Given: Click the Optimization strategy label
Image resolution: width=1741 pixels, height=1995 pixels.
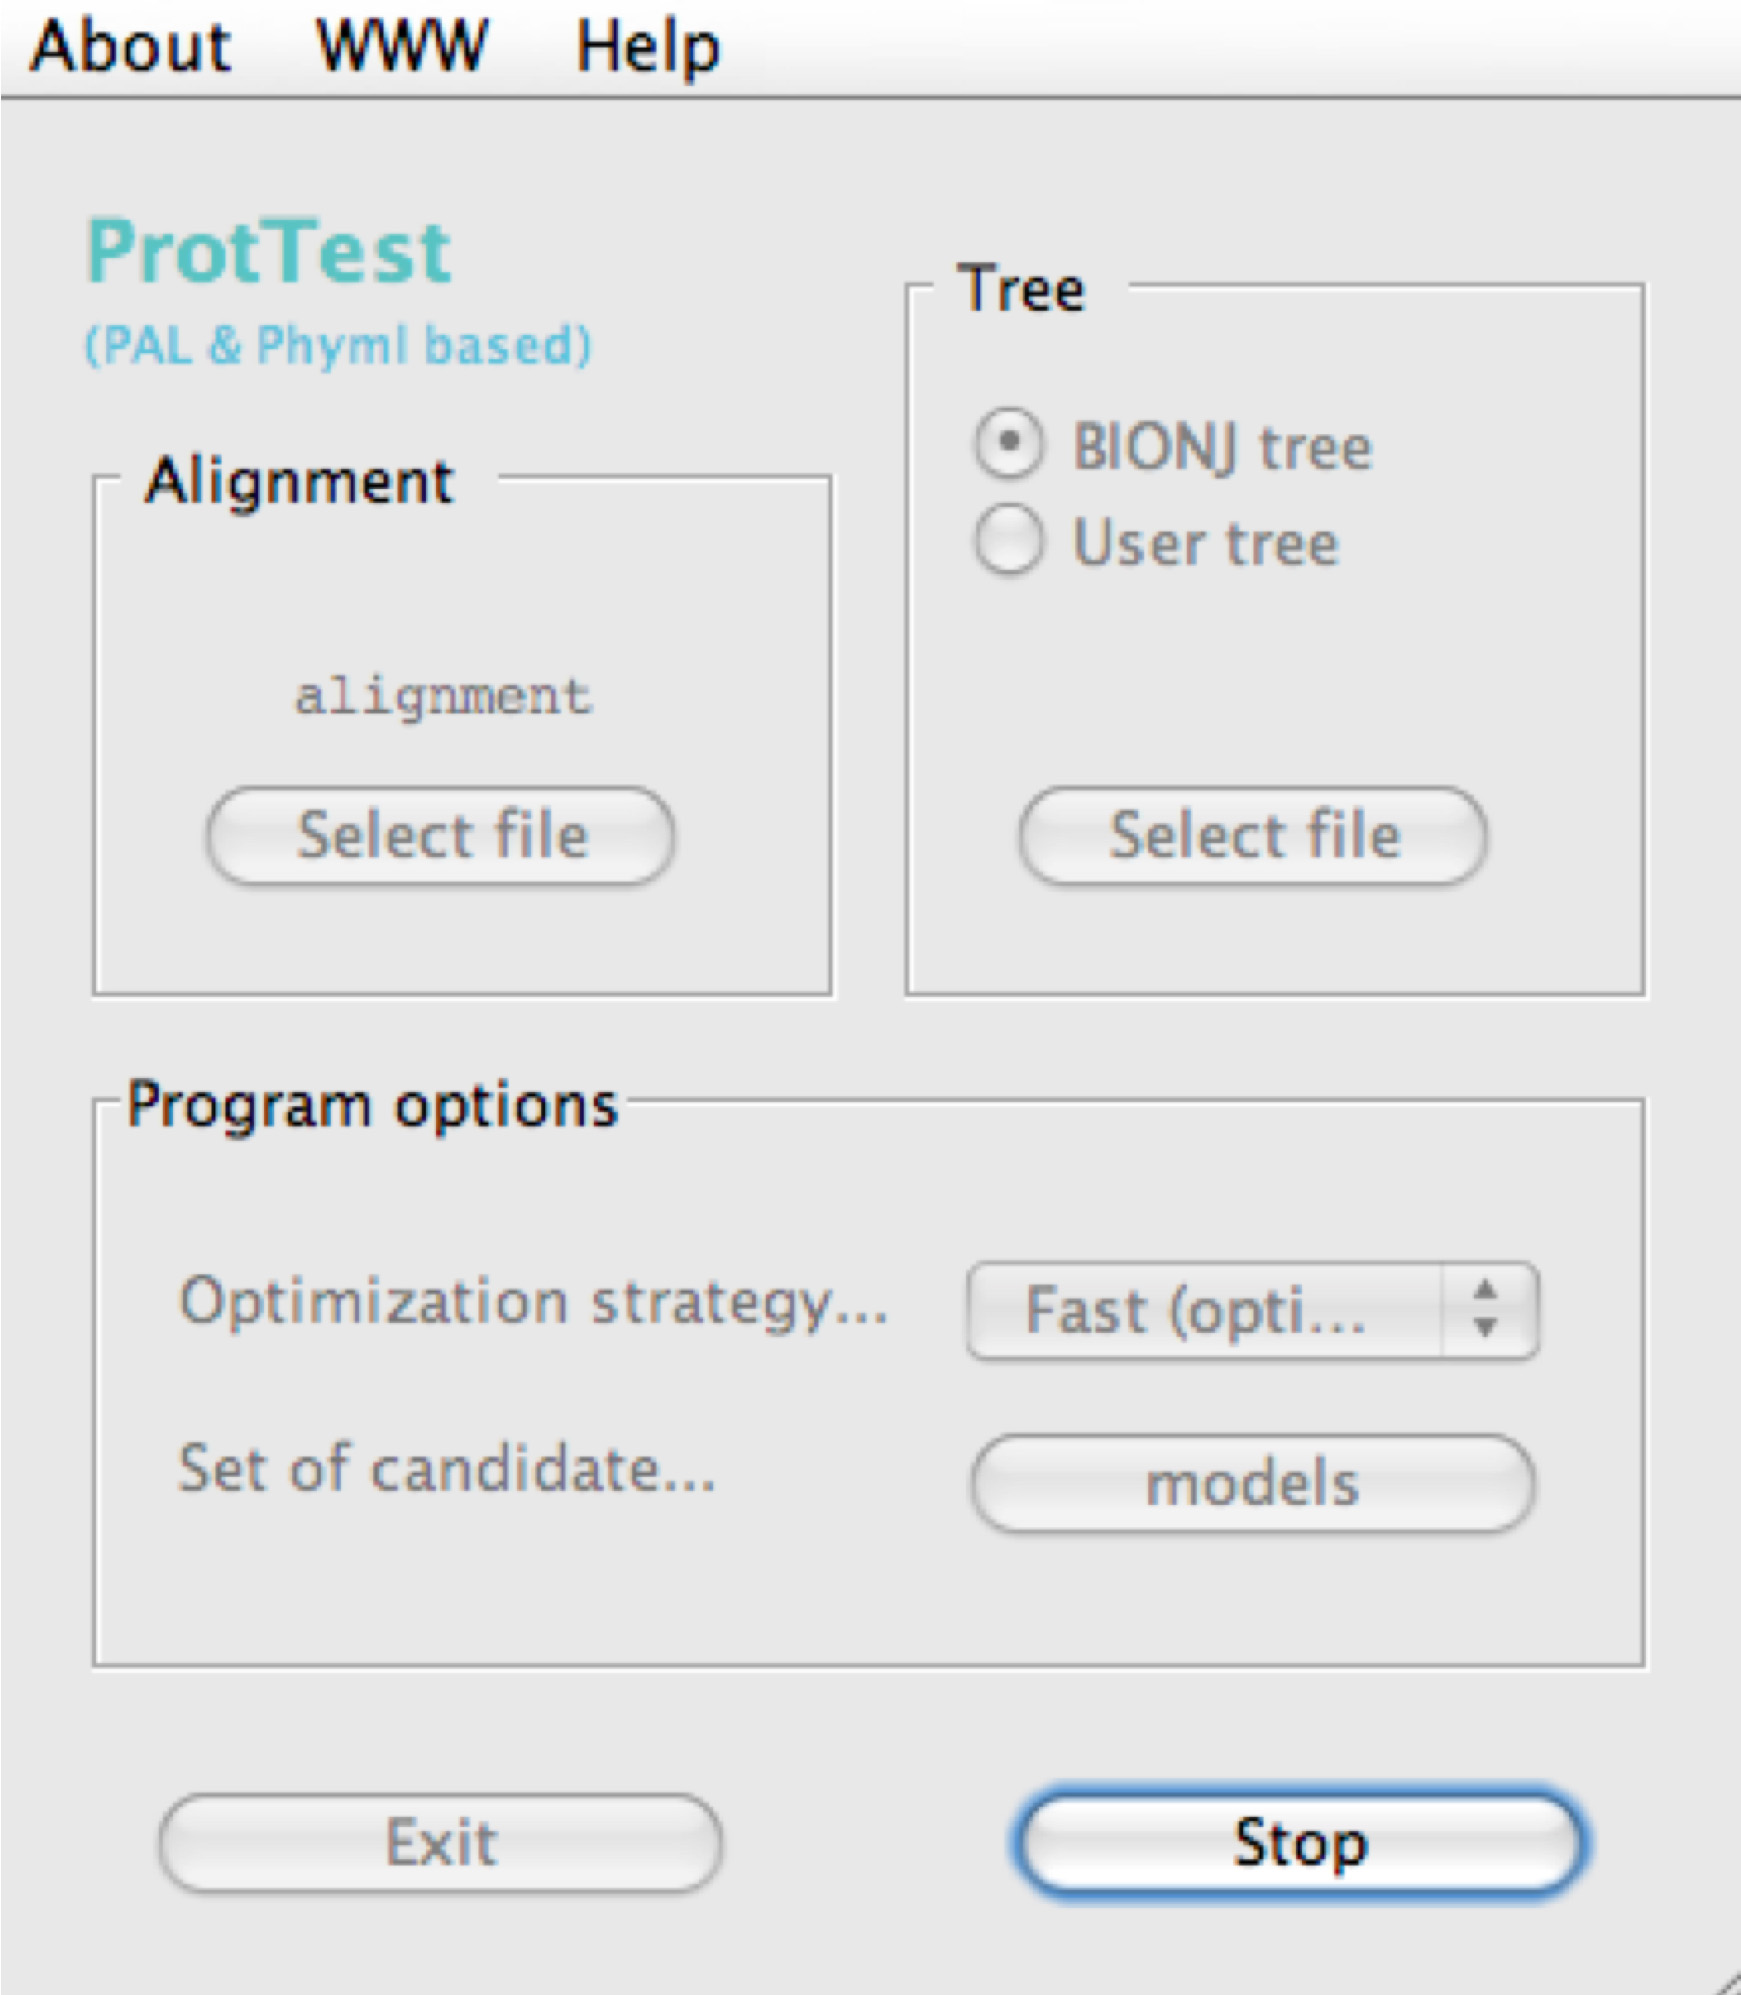Looking at the screenshot, I should (533, 1303).
